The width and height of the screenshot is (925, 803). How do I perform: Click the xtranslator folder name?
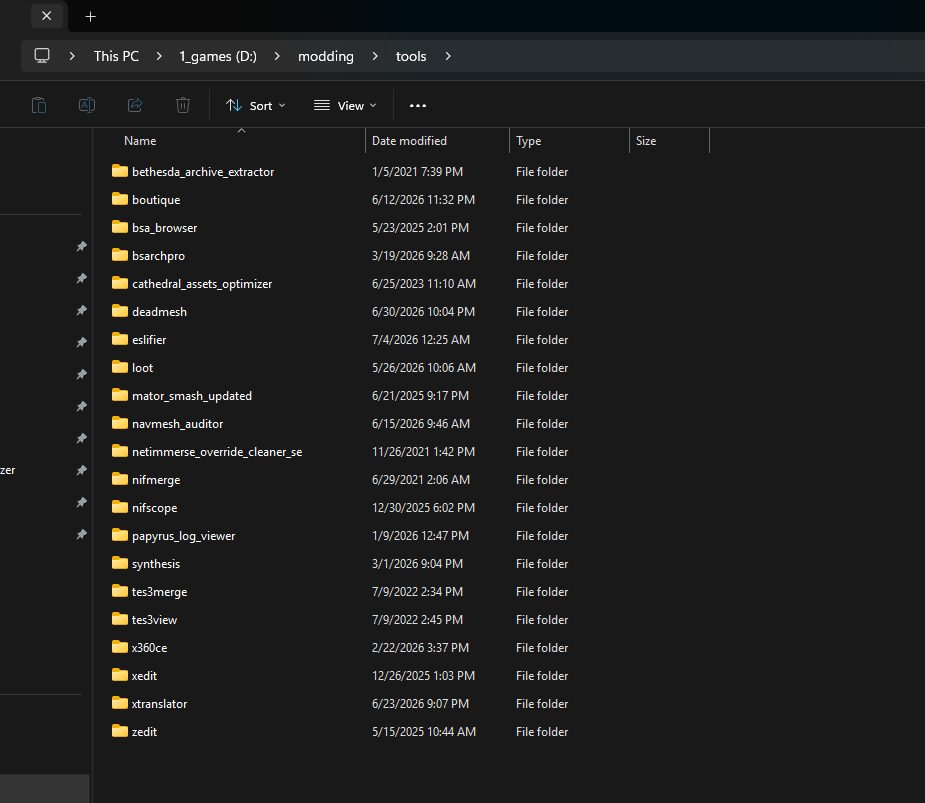tap(159, 703)
